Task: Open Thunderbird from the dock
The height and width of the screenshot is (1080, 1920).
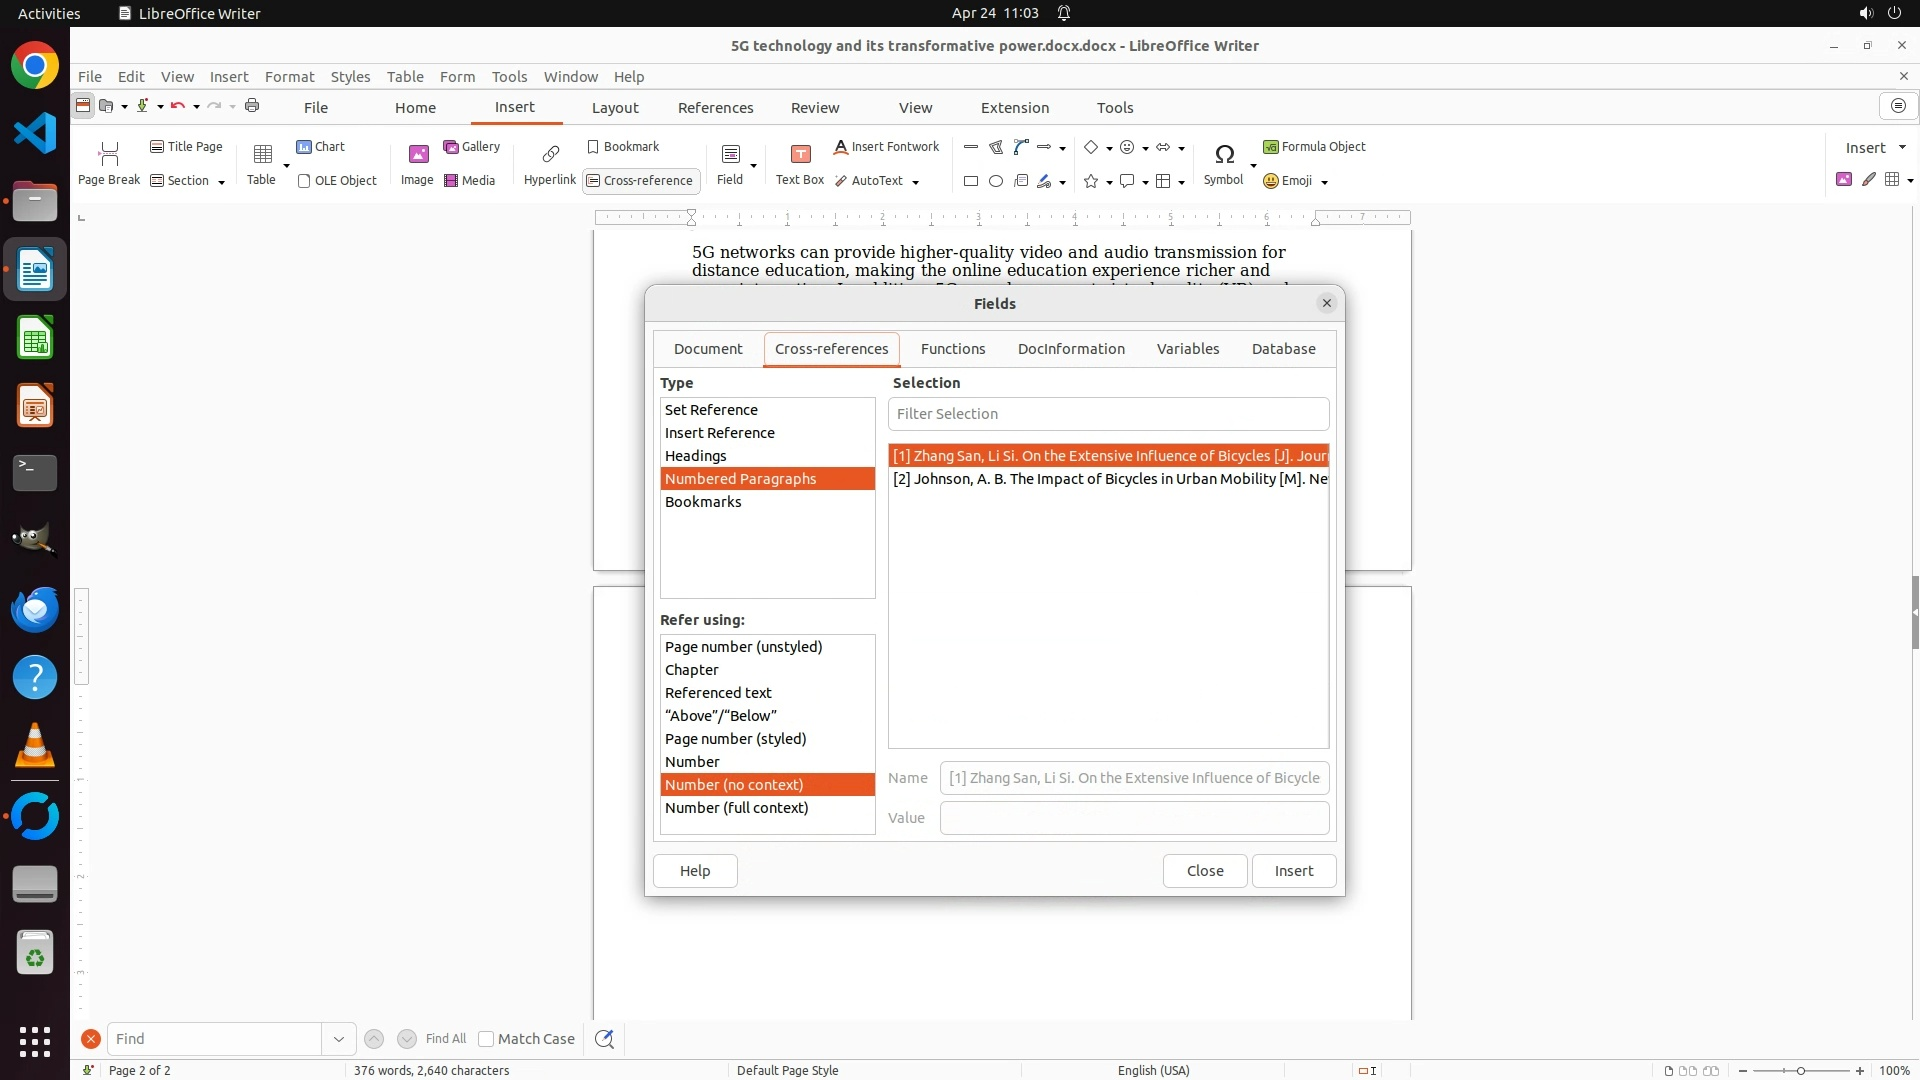Action: point(35,609)
